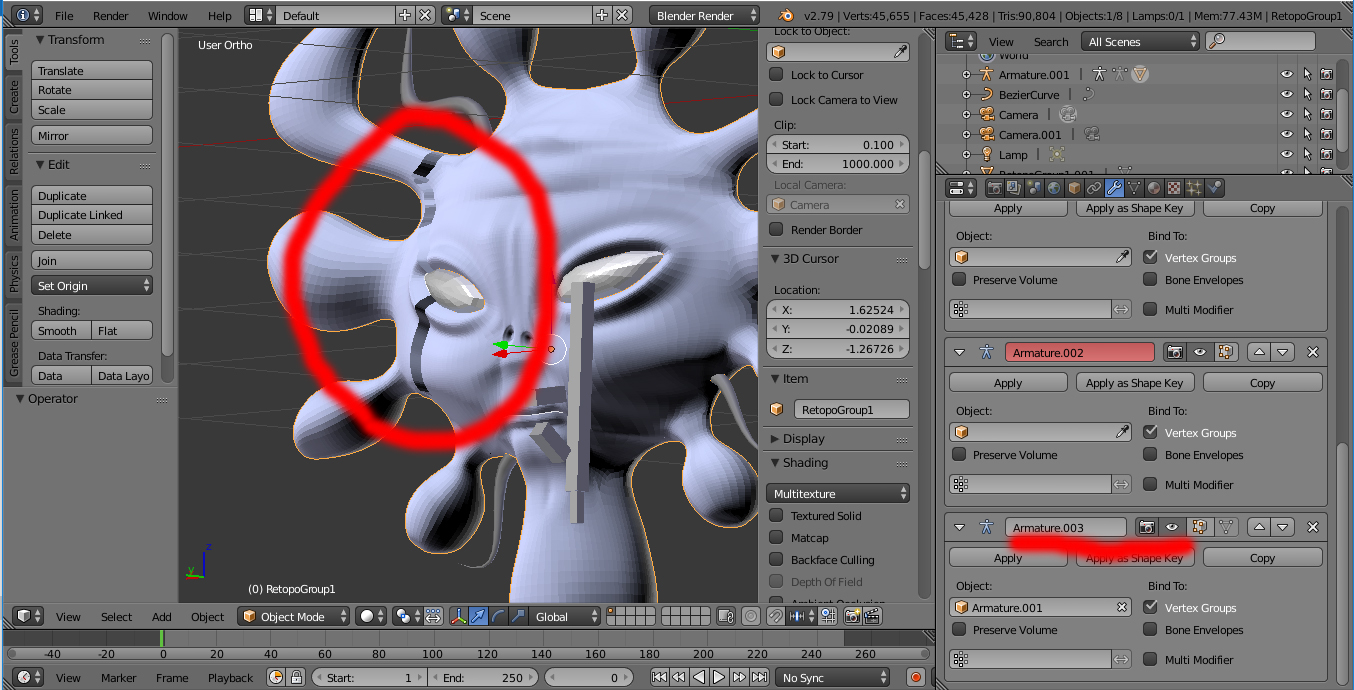Click Copy on the Armature.003 modifier
This screenshot has width=1354, height=690.
pos(1262,558)
